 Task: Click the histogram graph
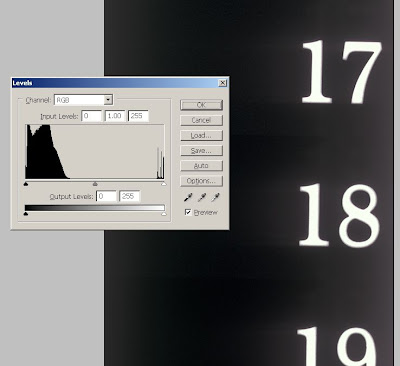95,152
